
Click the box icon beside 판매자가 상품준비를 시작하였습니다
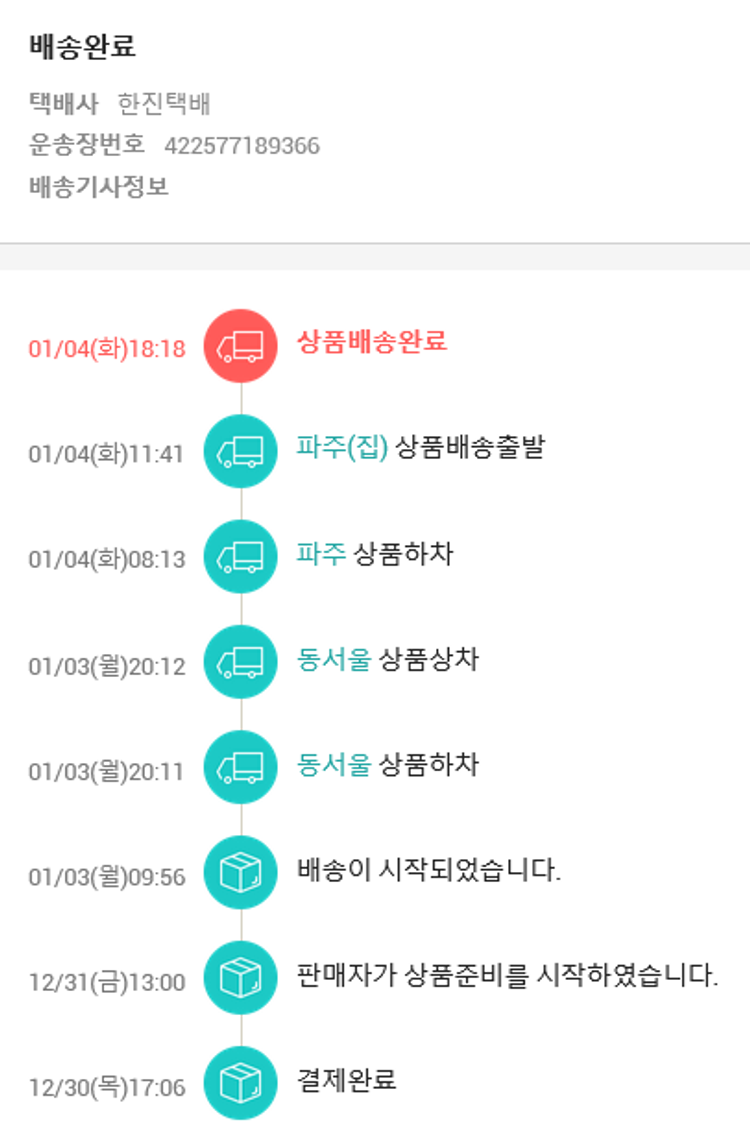240,978
